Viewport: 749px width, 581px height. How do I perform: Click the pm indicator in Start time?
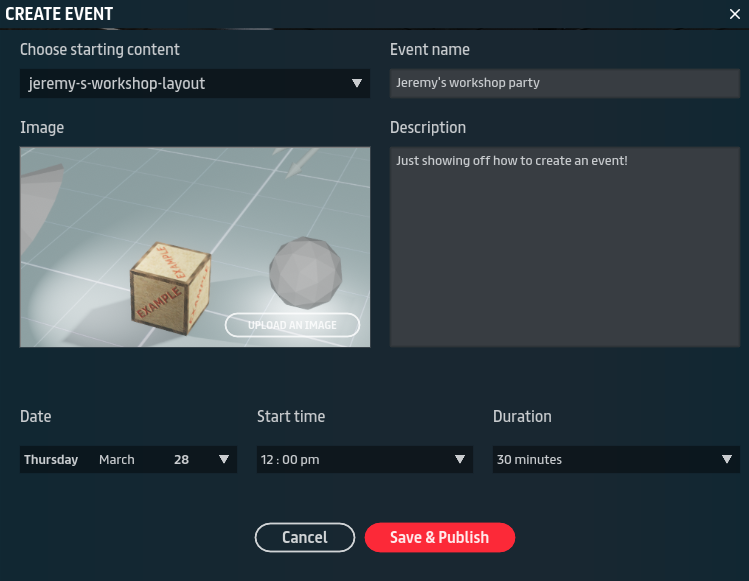tap(310, 460)
